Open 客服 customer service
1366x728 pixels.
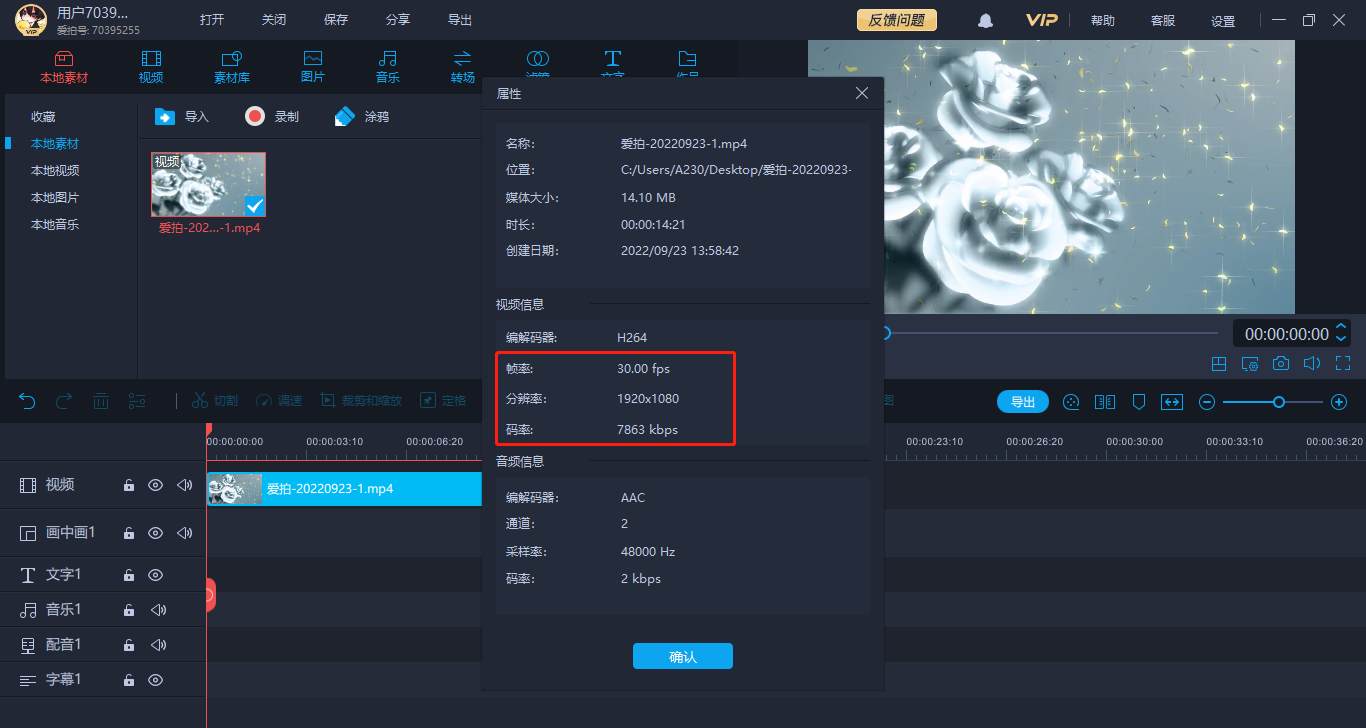coord(1163,20)
